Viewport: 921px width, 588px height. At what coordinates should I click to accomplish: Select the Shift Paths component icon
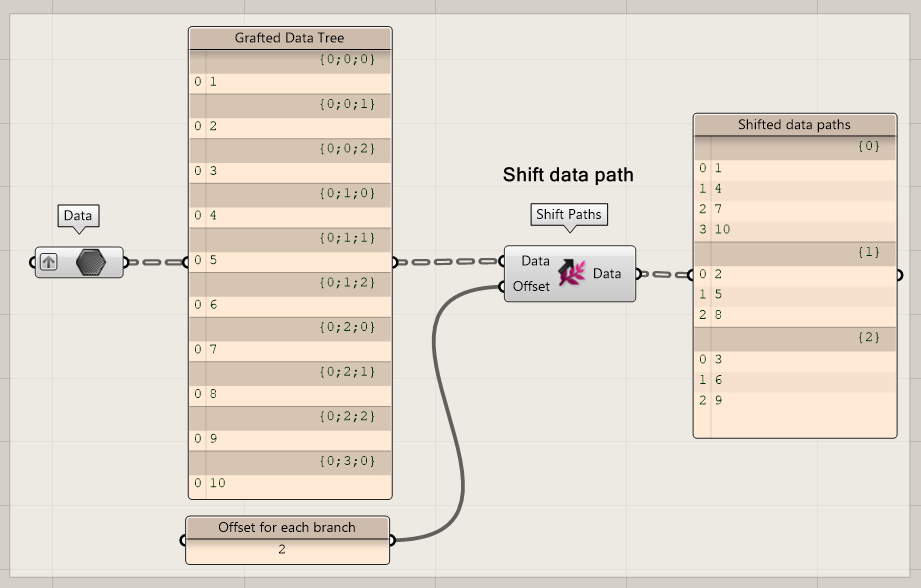570,271
